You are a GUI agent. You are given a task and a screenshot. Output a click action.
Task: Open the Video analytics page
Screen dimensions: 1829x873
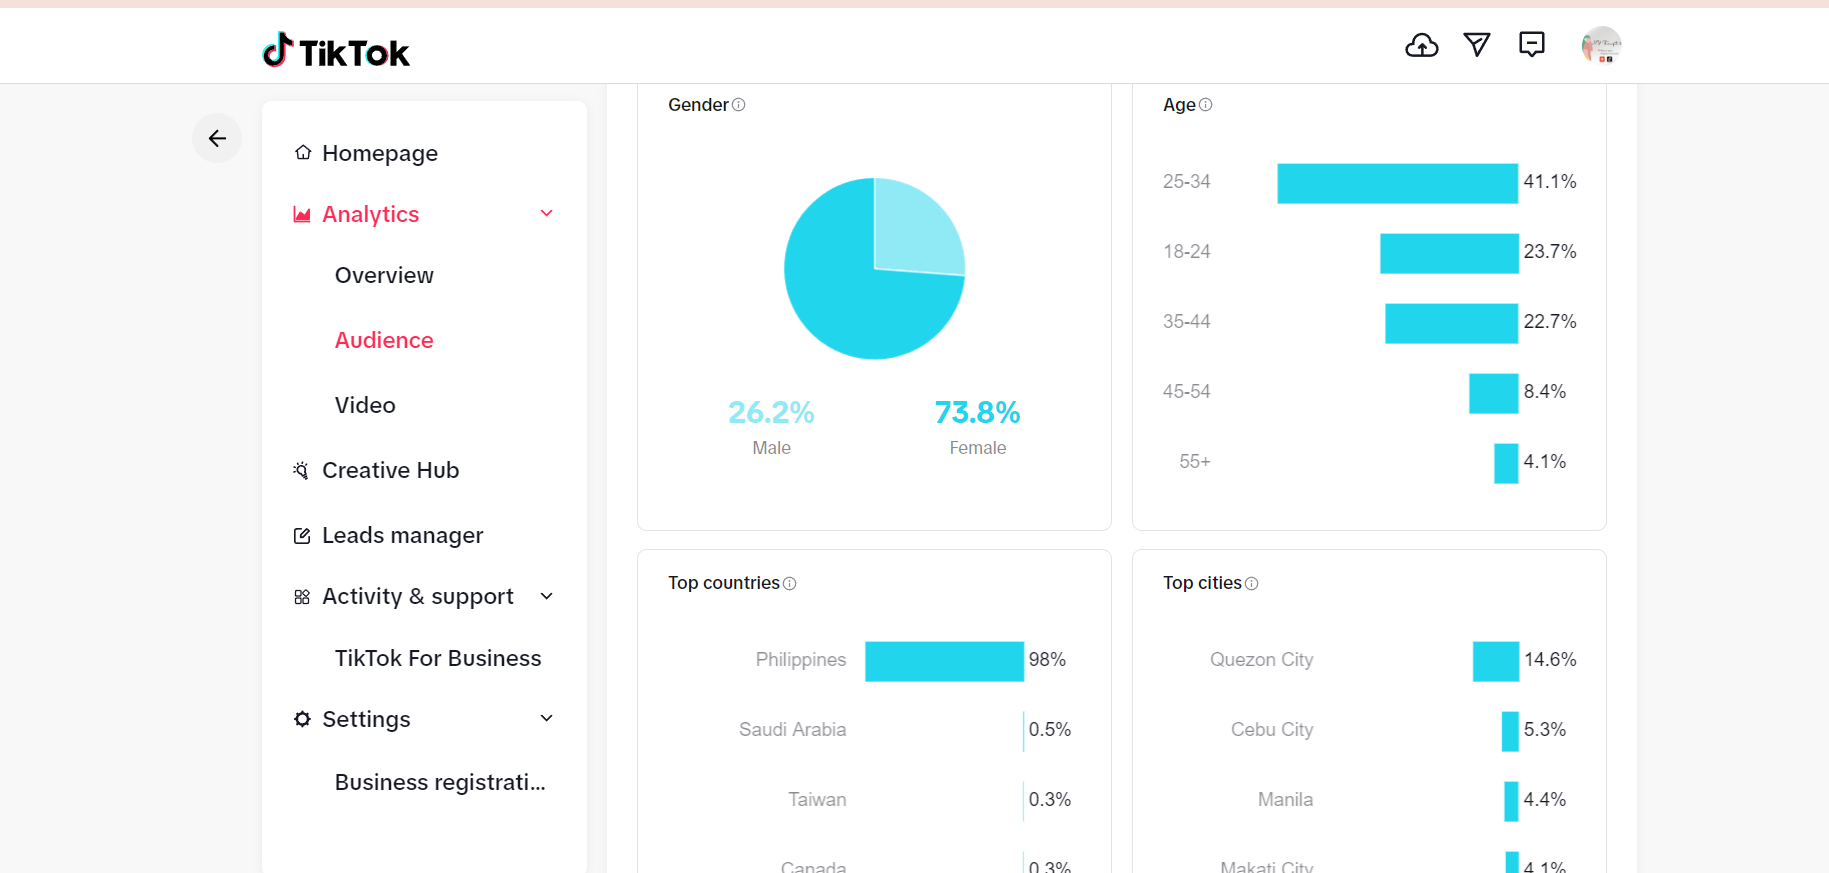coord(365,405)
